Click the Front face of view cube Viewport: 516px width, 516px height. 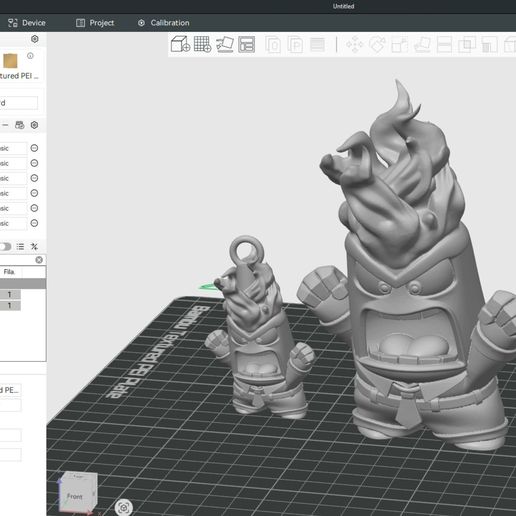tap(74, 496)
